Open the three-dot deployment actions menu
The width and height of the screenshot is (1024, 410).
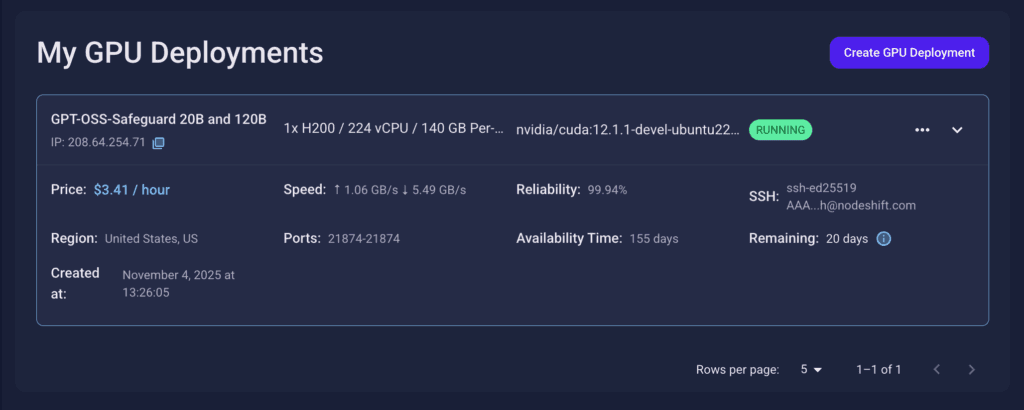[922, 130]
